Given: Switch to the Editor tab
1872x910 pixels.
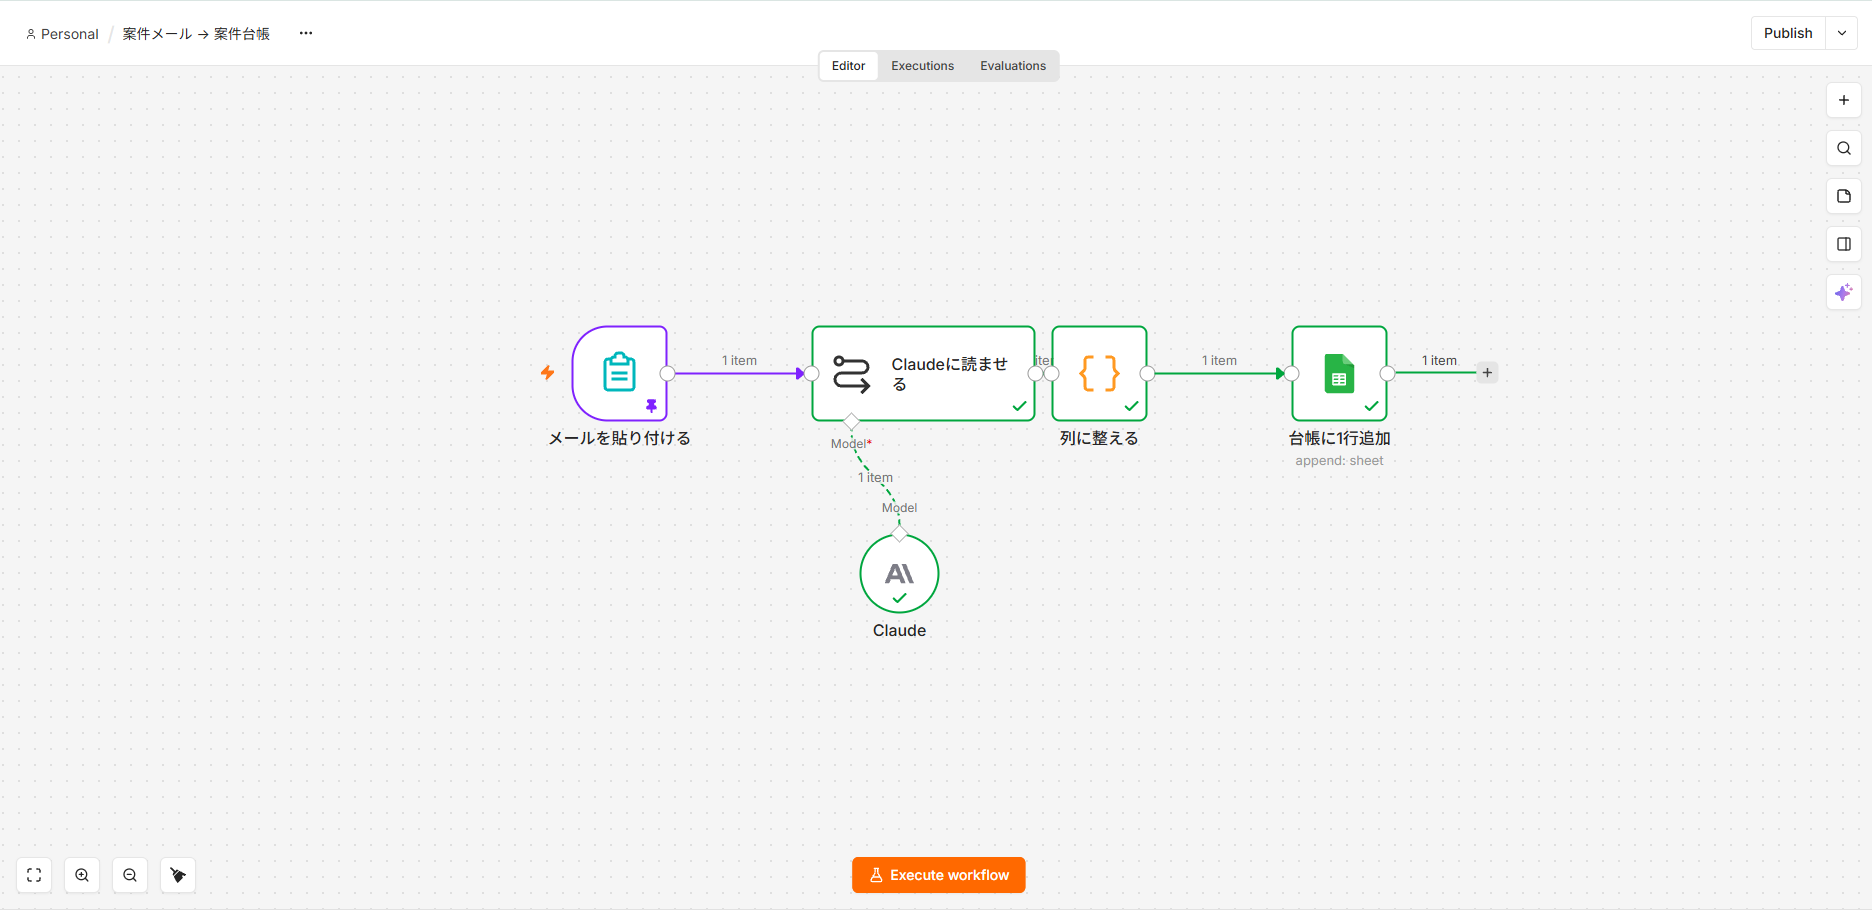Looking at the screenshot, I should tap(848, 66).
